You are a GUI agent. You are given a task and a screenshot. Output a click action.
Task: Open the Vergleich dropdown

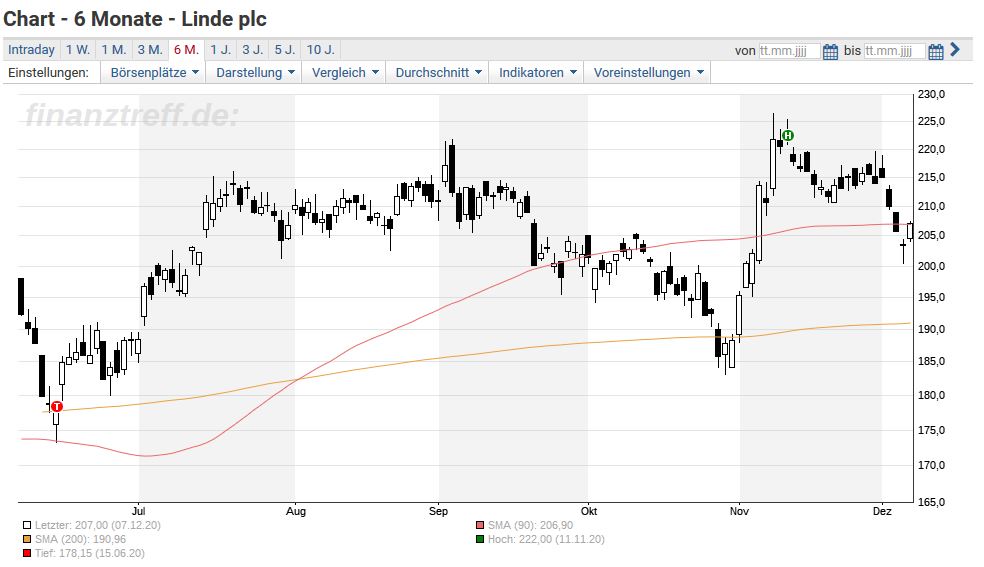tap(345, 73)
